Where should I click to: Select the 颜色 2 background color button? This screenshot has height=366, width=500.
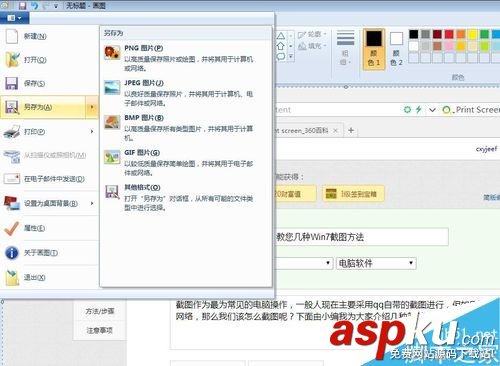point(396,49)
